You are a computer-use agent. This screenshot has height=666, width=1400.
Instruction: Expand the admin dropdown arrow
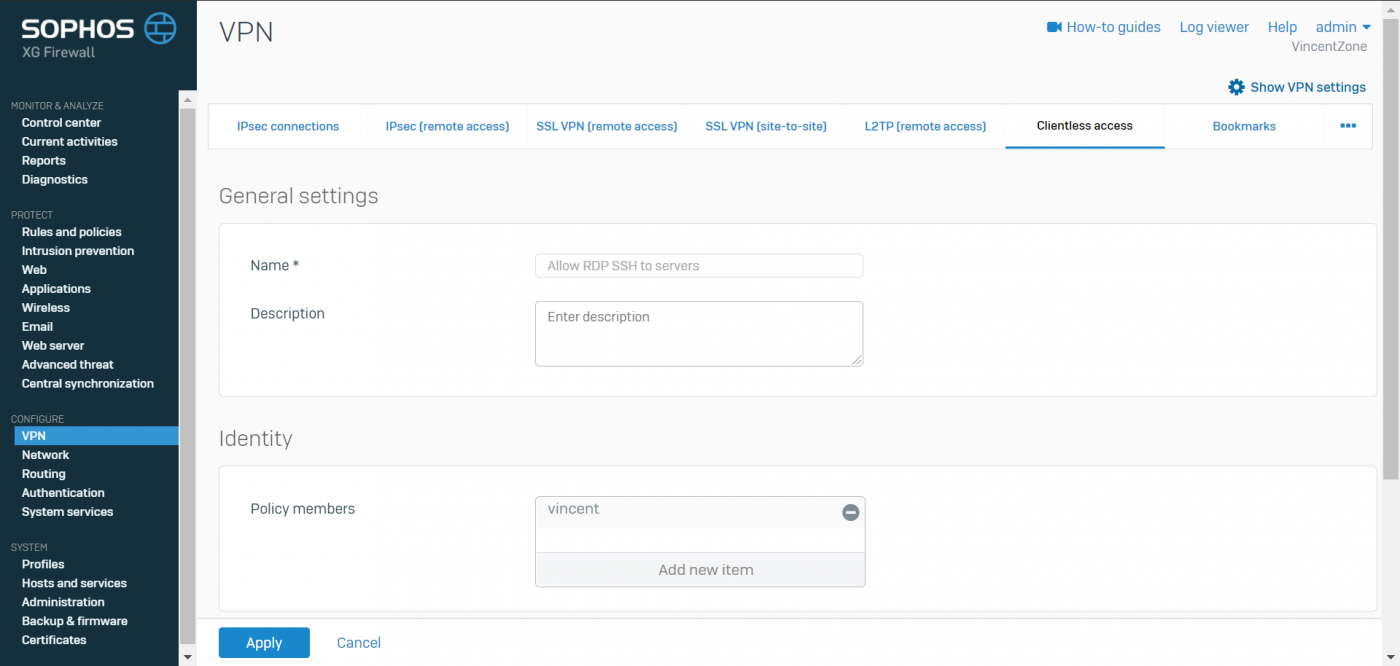click(1367, 28)
